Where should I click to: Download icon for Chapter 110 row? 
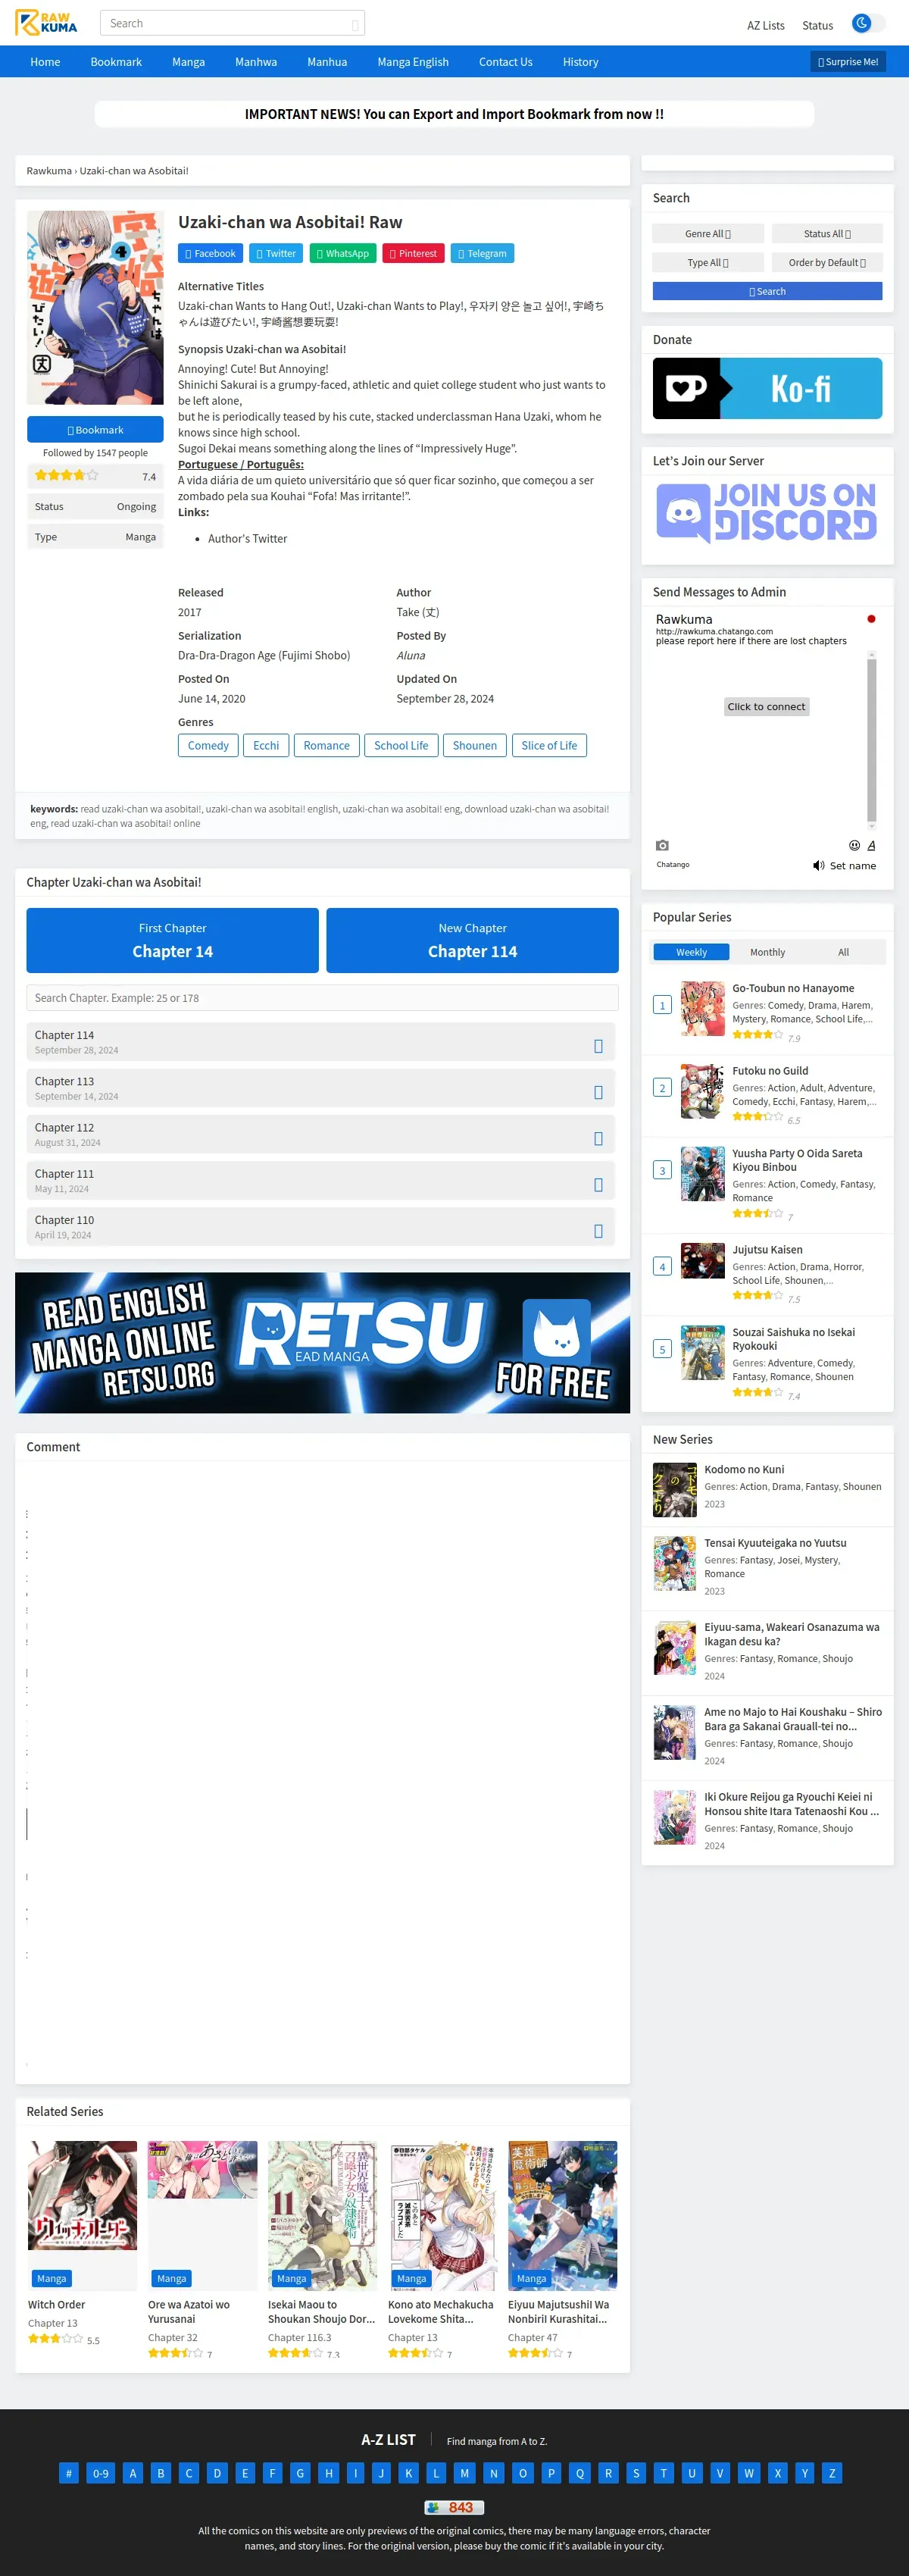598,1232
